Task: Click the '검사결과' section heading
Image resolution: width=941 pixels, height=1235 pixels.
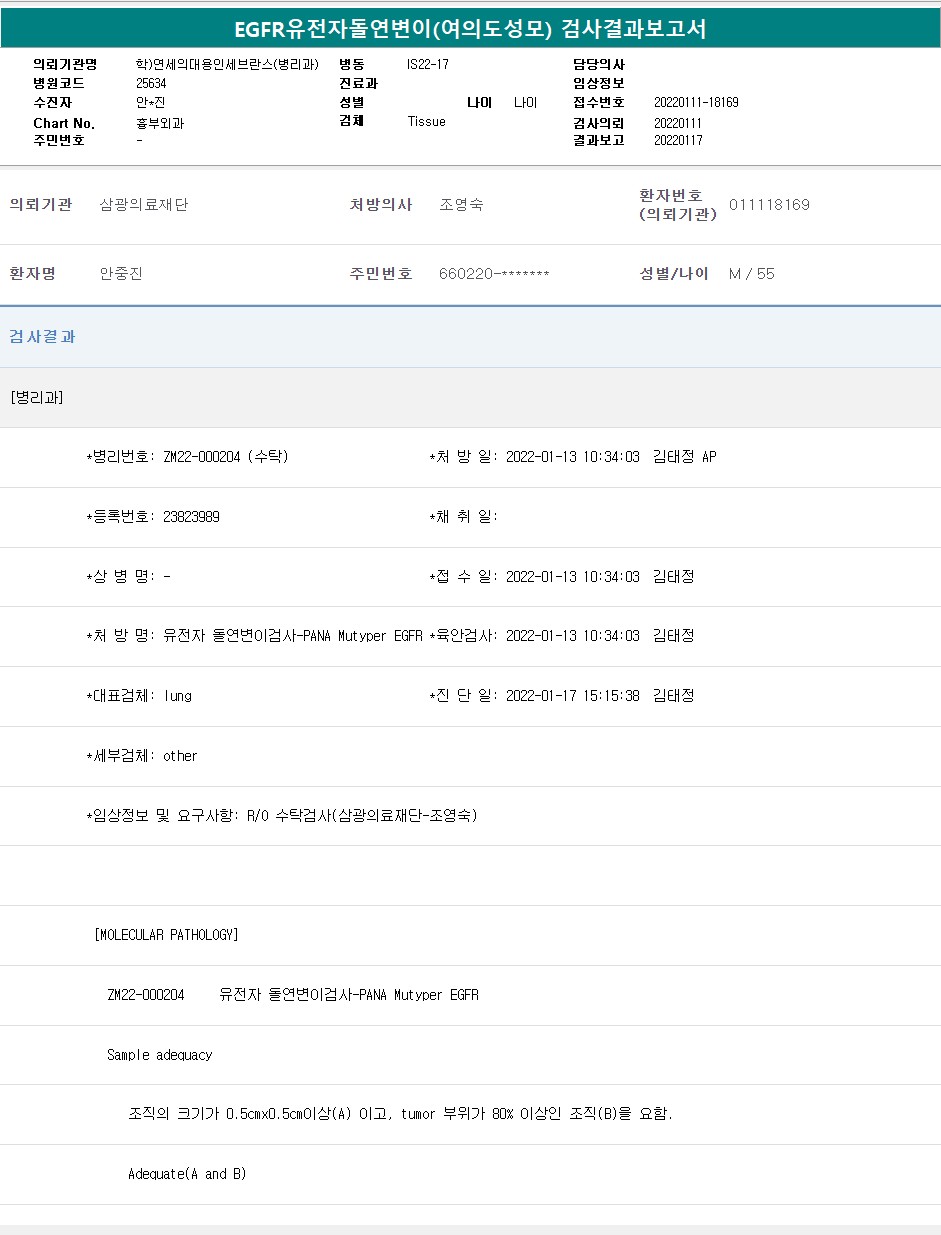Action: (x=43, y=337)
